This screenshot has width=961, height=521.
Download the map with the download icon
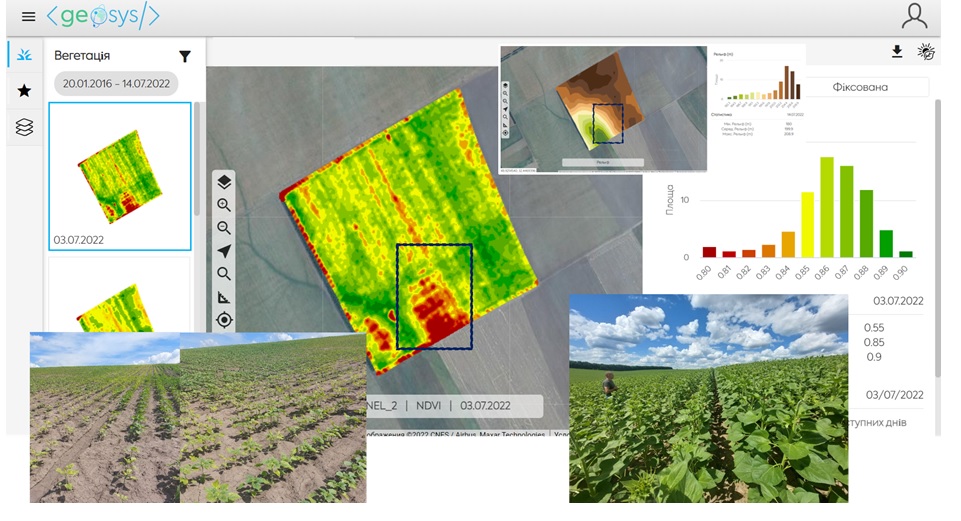(897, 52)
